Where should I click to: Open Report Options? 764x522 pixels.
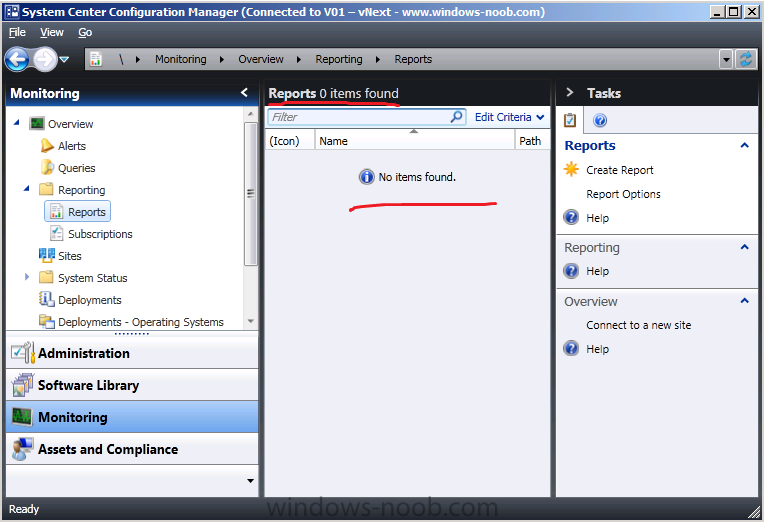click(x=623, y=194)
